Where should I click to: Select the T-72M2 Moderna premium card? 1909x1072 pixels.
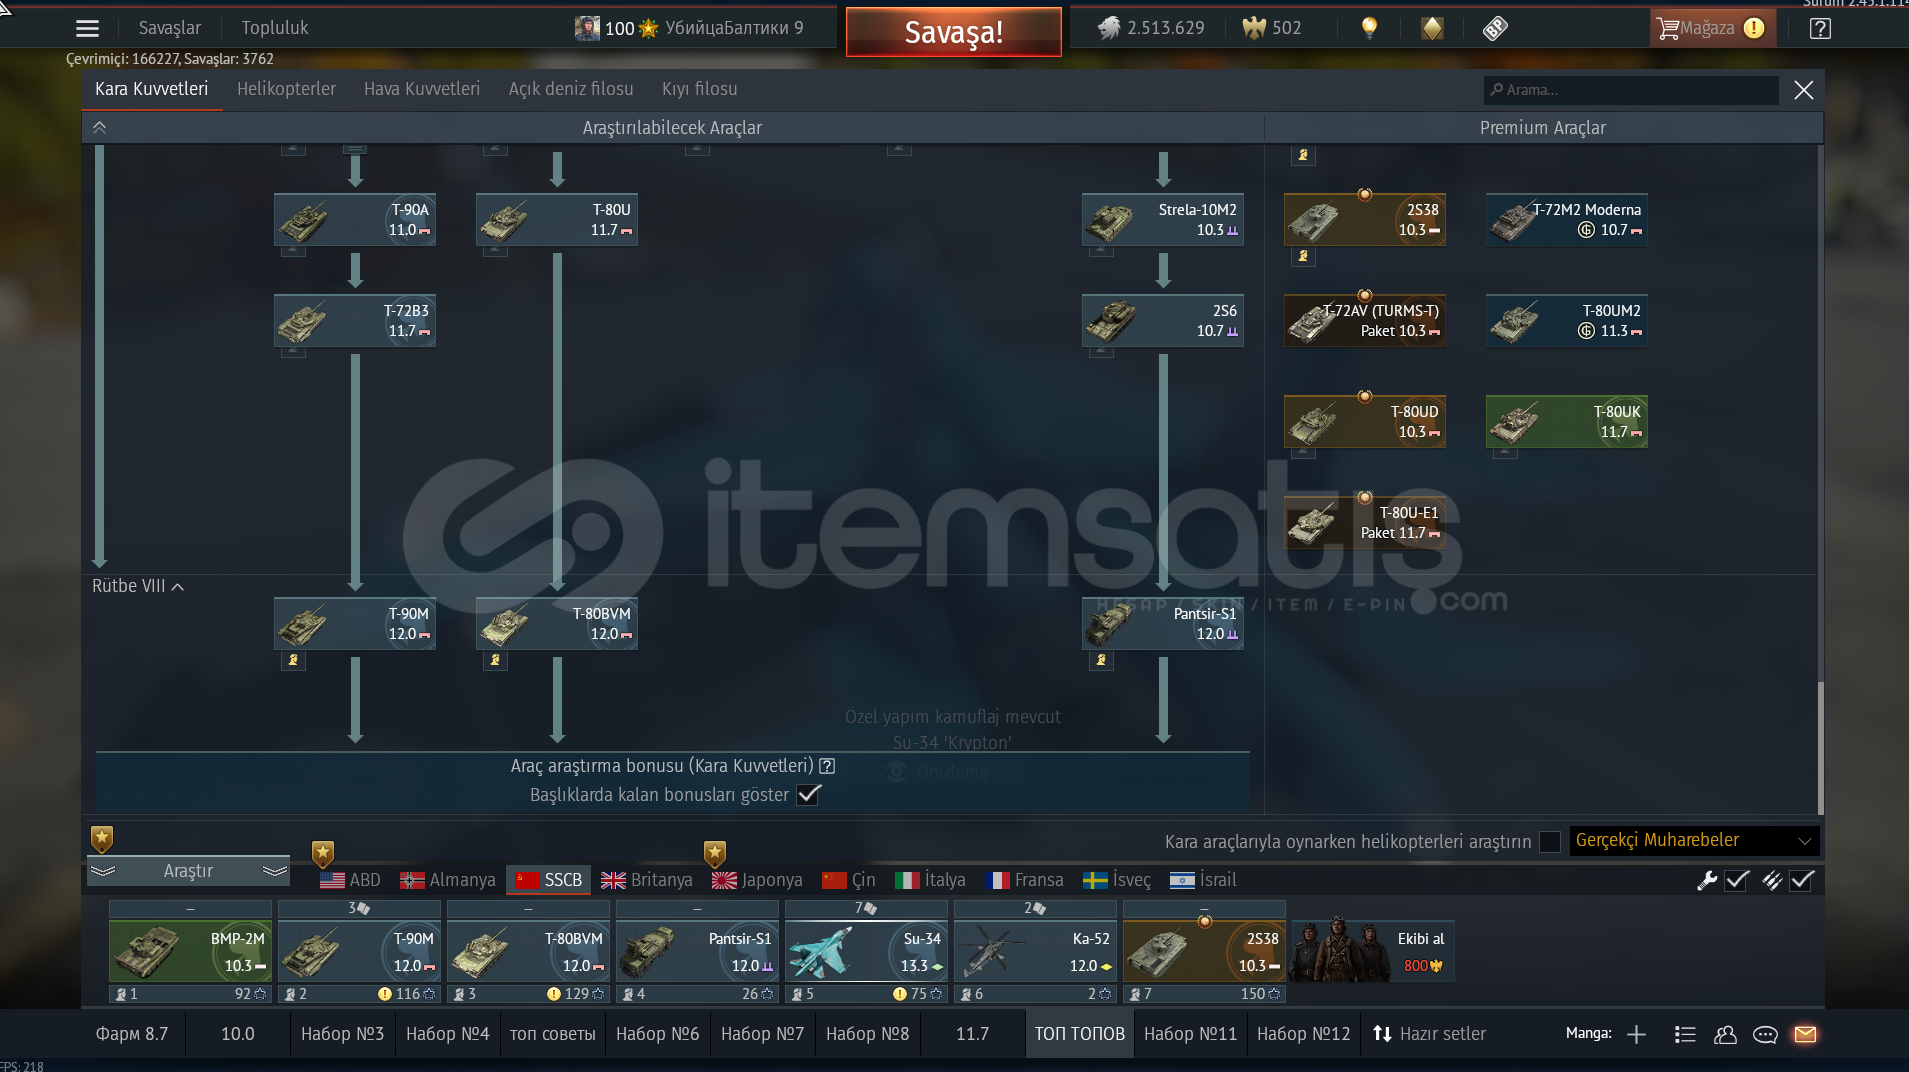click(x=1567, y=219)
